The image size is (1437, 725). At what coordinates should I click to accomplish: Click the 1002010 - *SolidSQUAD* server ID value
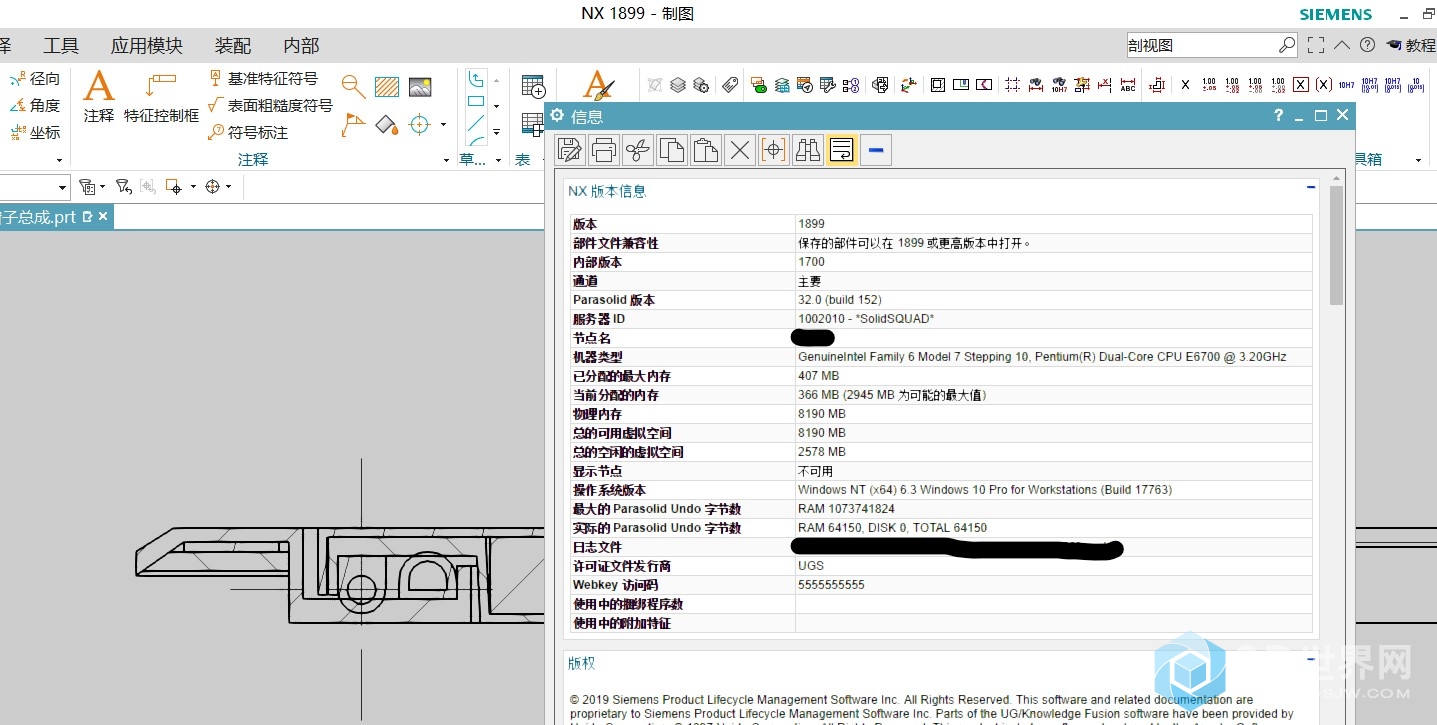[866, 318]
